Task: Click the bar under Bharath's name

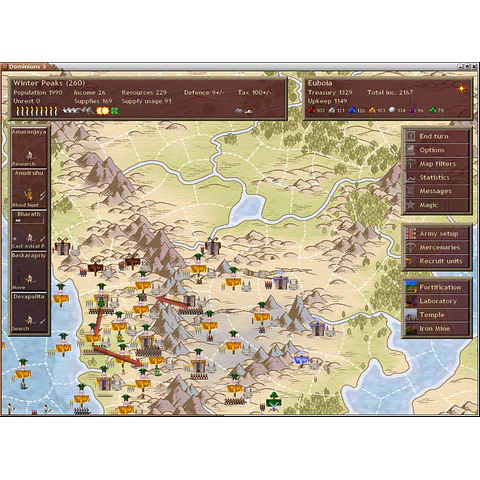Action: [29, 221]
